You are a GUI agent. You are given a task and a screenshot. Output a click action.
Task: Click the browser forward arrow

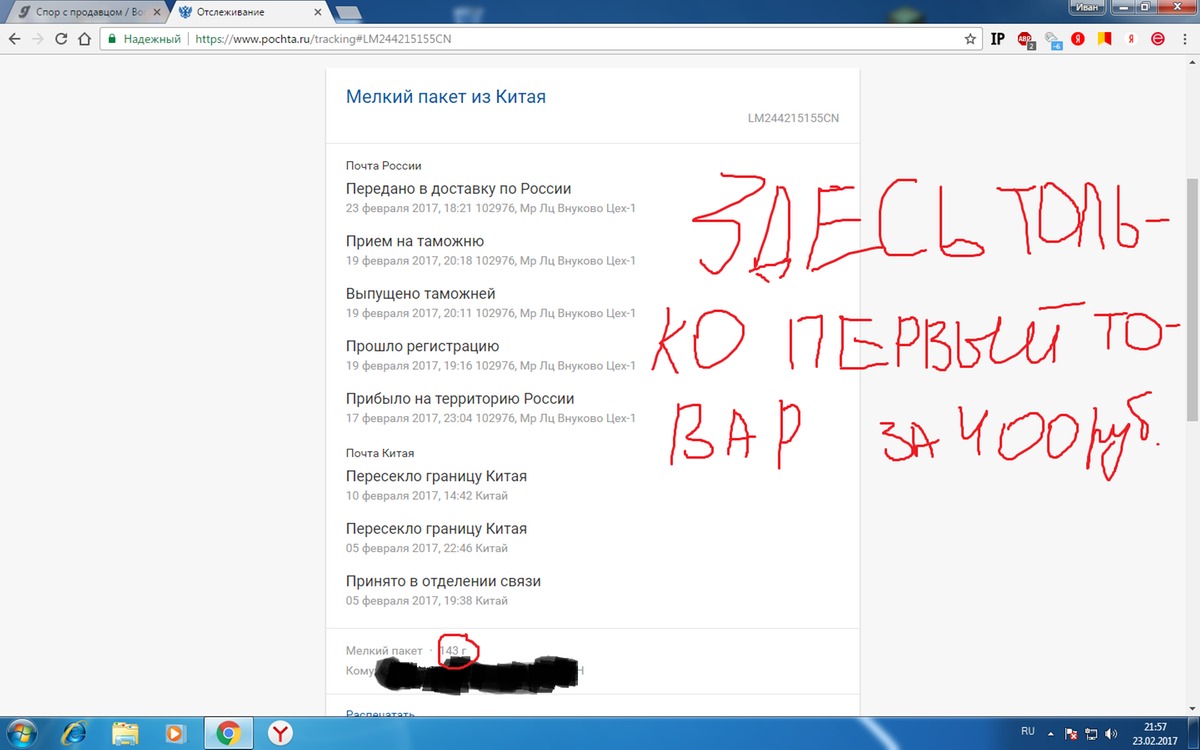click(38, 39)
